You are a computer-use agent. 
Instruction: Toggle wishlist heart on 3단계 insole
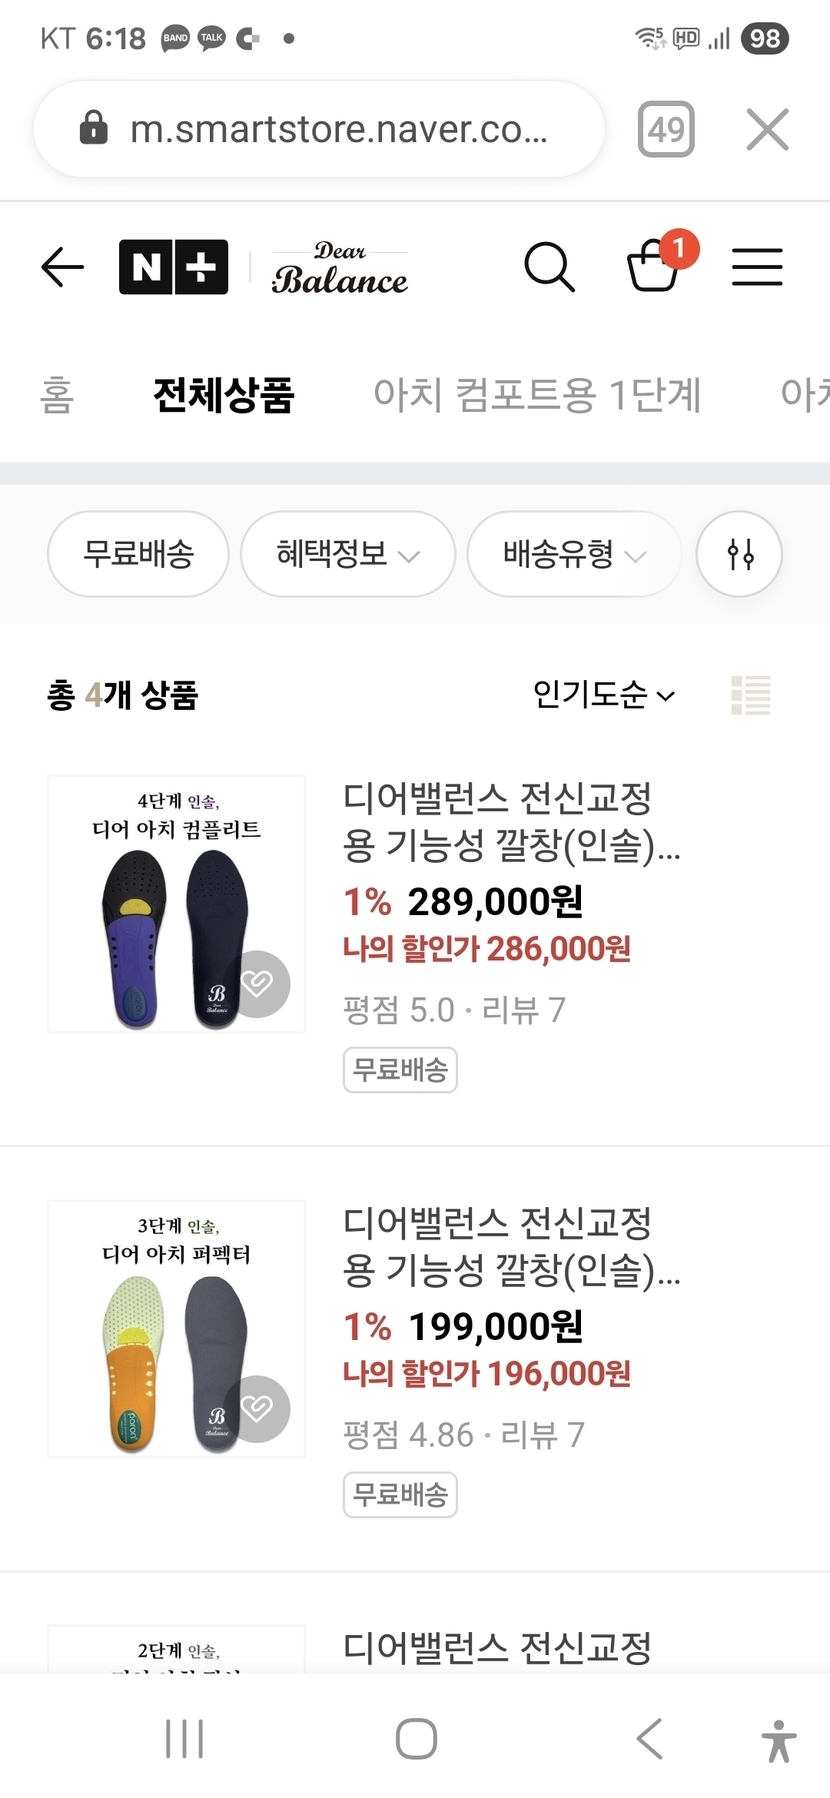(257, 1409)
